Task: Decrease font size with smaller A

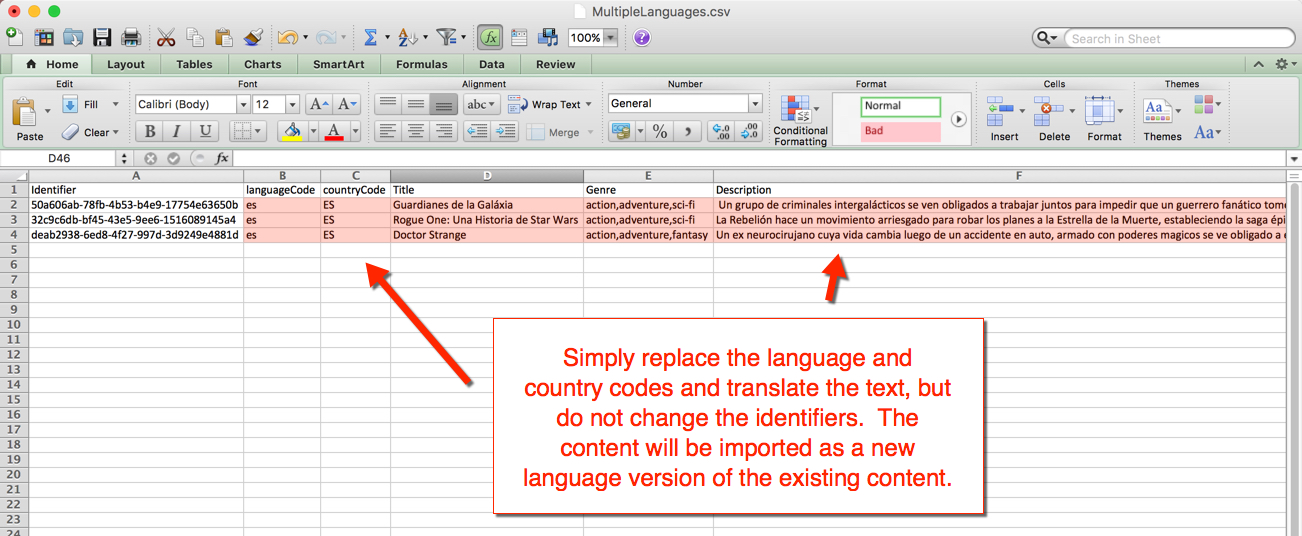Action: [x=347, y=104]
